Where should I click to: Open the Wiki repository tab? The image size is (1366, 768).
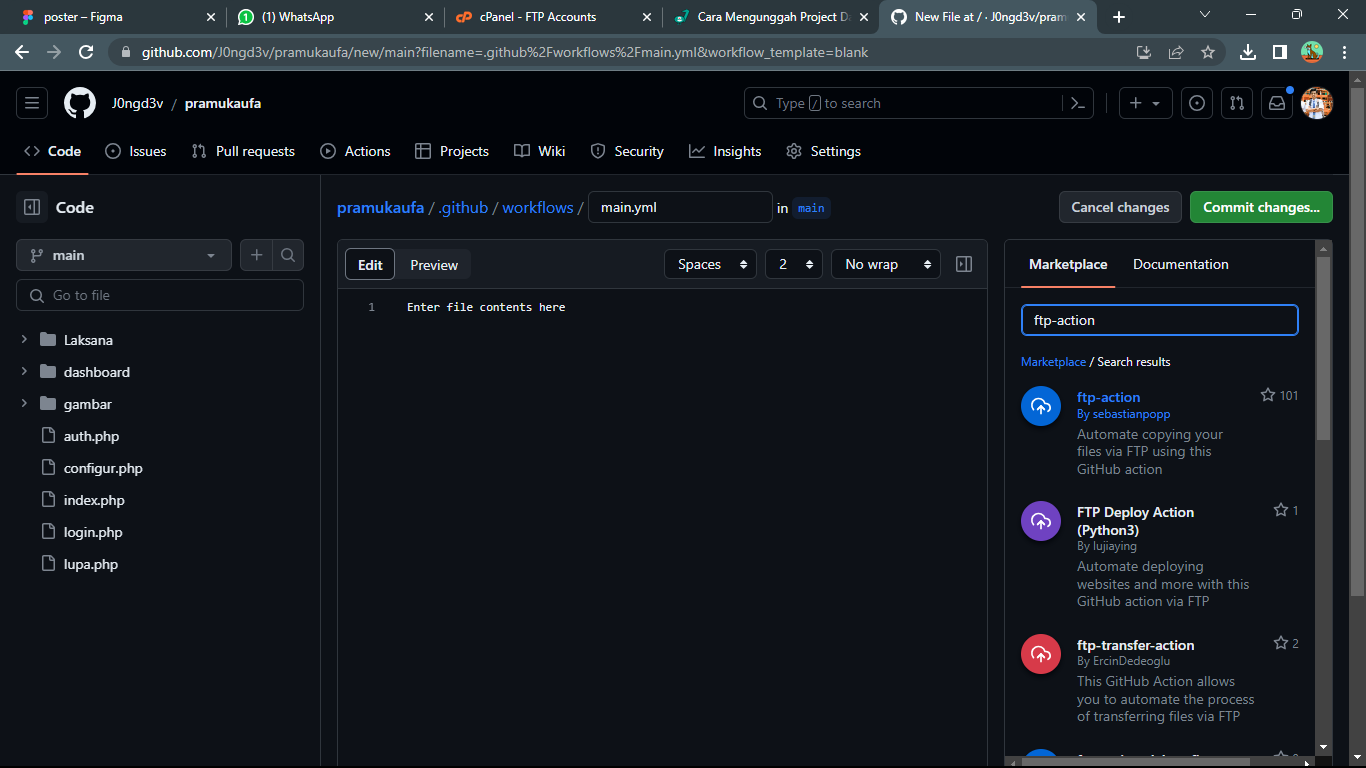click(x=540, y=151)
